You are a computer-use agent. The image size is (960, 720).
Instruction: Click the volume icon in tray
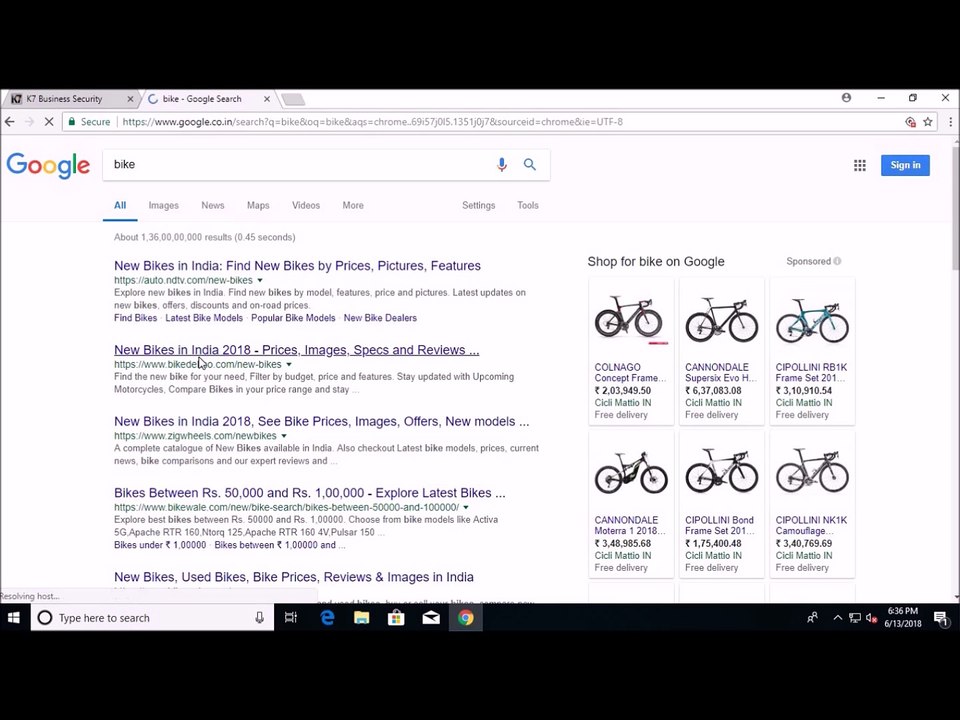(872, 618)
